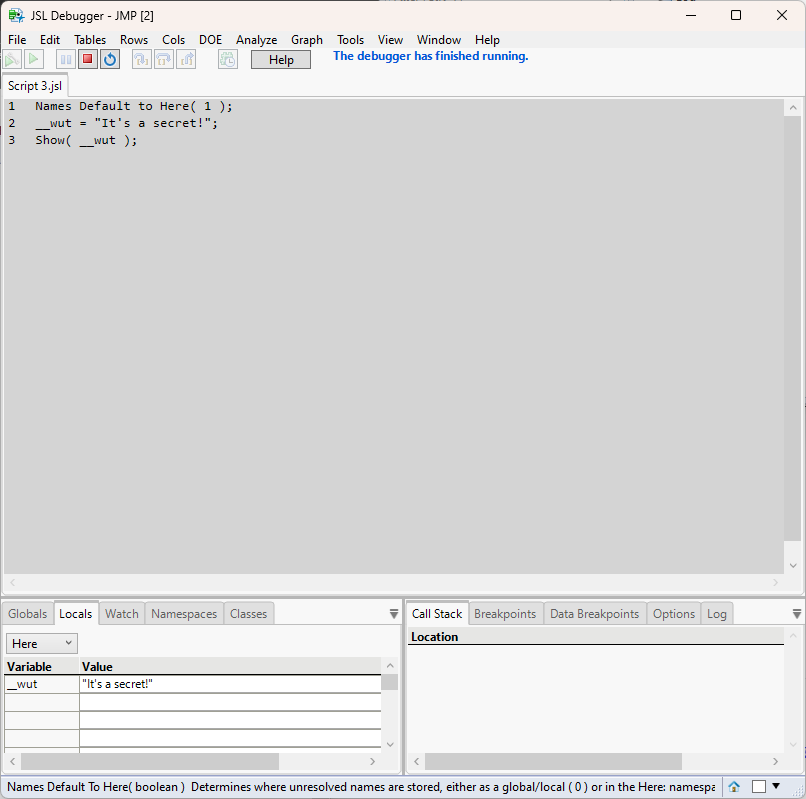Open the Call Stack panel tab list arrow
Screen dimensions: 806x799
(797, 613)
